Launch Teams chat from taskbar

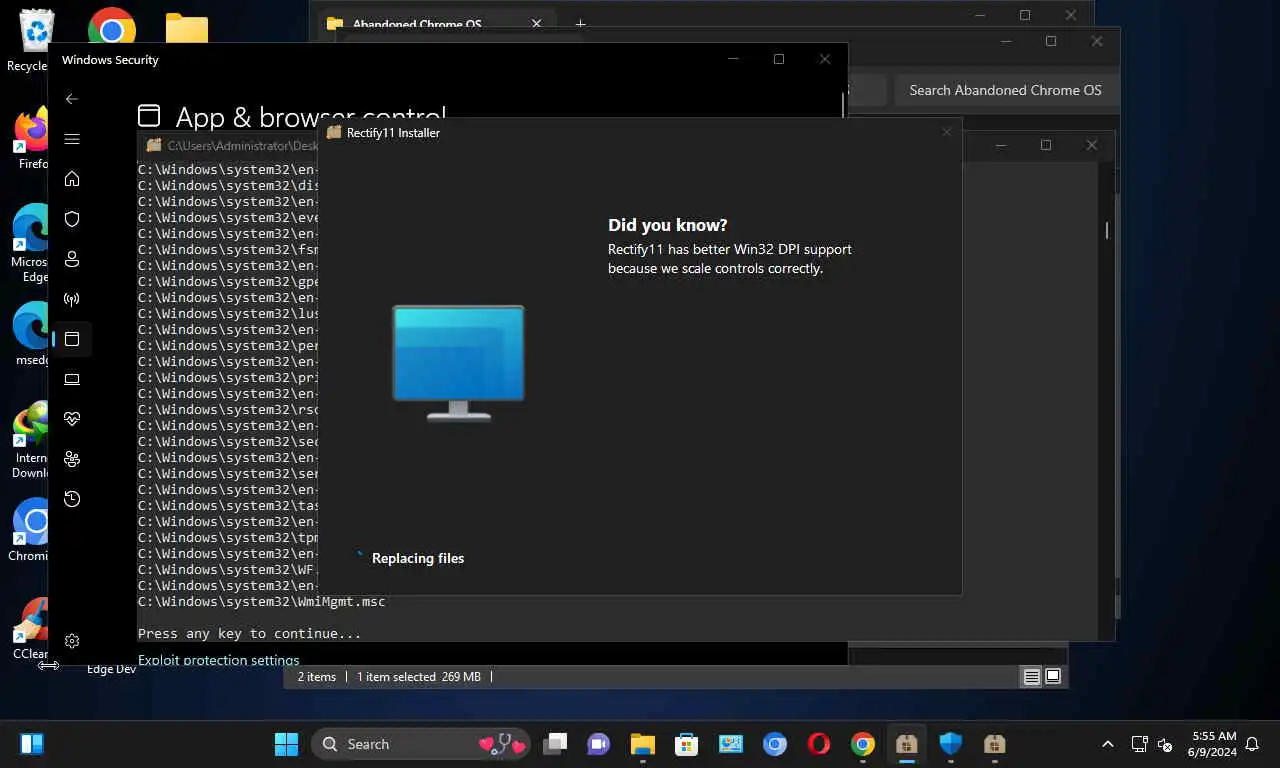click(599, 744)
